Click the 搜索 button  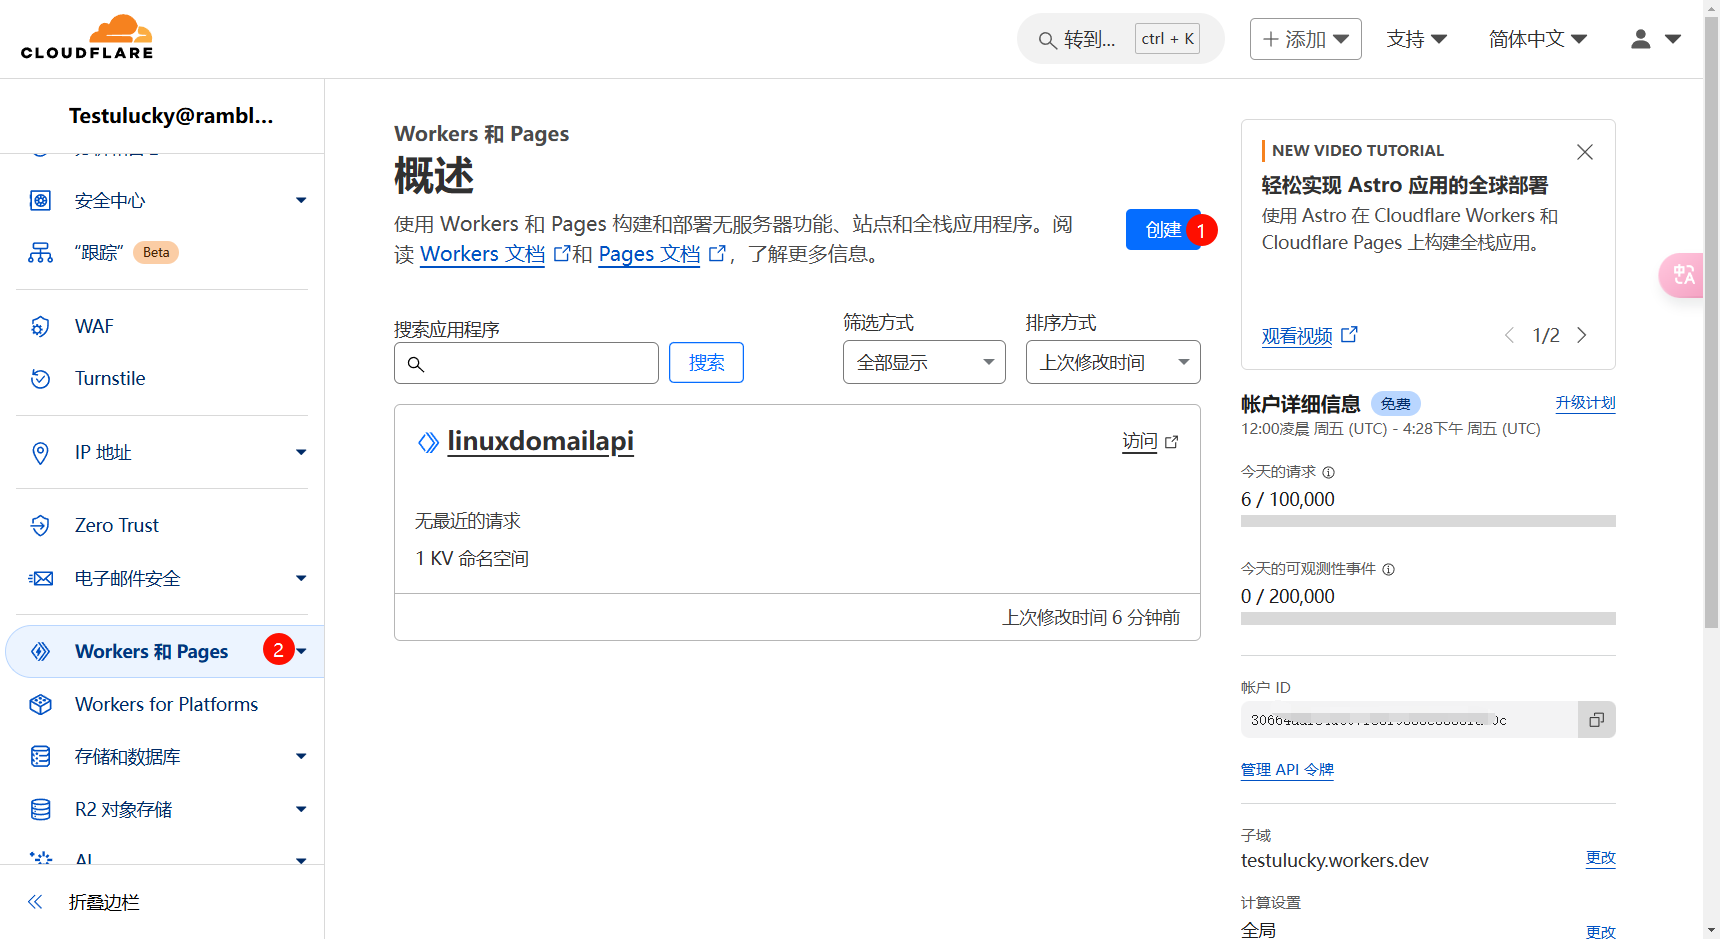[706, 363]
